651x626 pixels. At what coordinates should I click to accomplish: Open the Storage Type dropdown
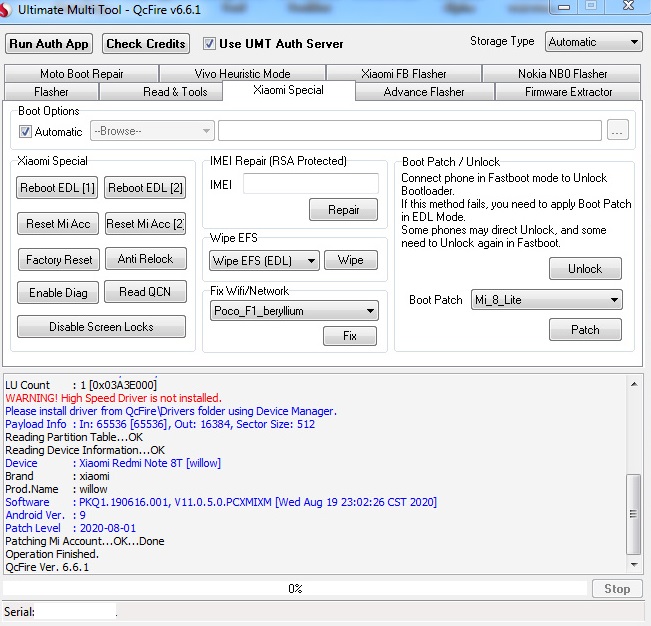click(594, 42)
